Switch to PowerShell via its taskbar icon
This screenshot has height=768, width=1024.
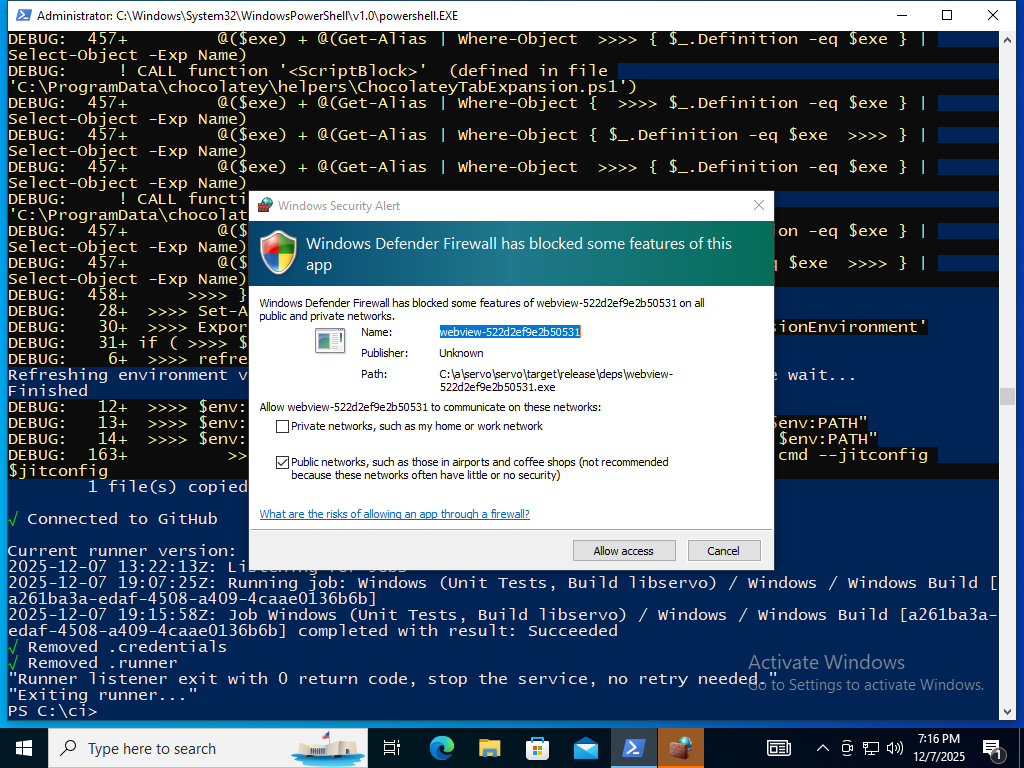pyautogui.click(x=633, y=748)
